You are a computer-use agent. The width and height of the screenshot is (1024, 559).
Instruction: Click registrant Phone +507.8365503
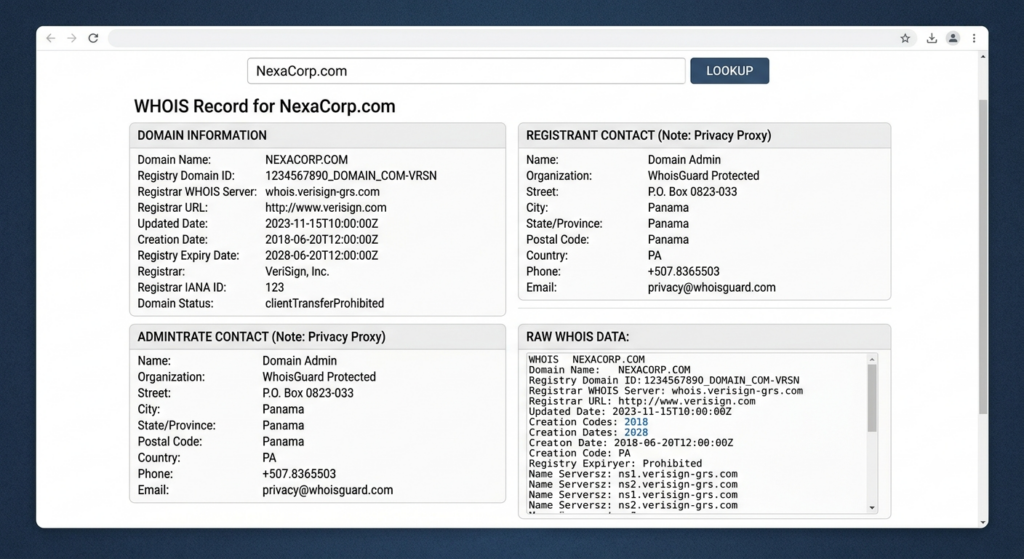click(x=683, y=272)
